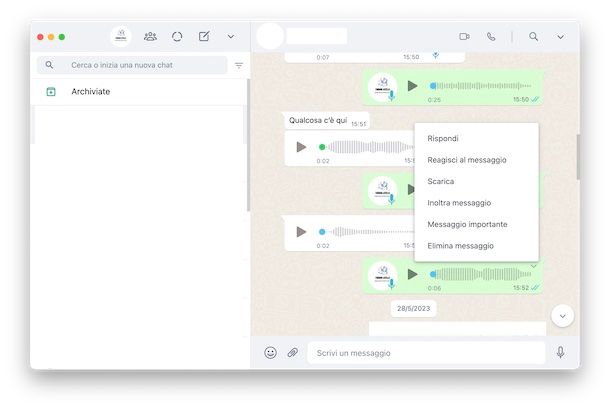This screenshot has width=610, height=409.
Task: Play the 0:25 sent voice message
Action: coord(412,86)
